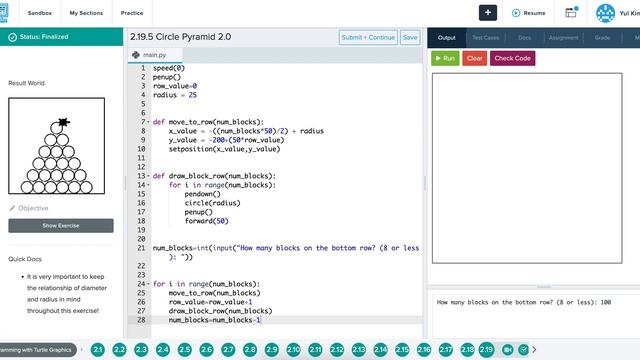
Task: Click the "radius = 25" code line
Action: (175, 95)
